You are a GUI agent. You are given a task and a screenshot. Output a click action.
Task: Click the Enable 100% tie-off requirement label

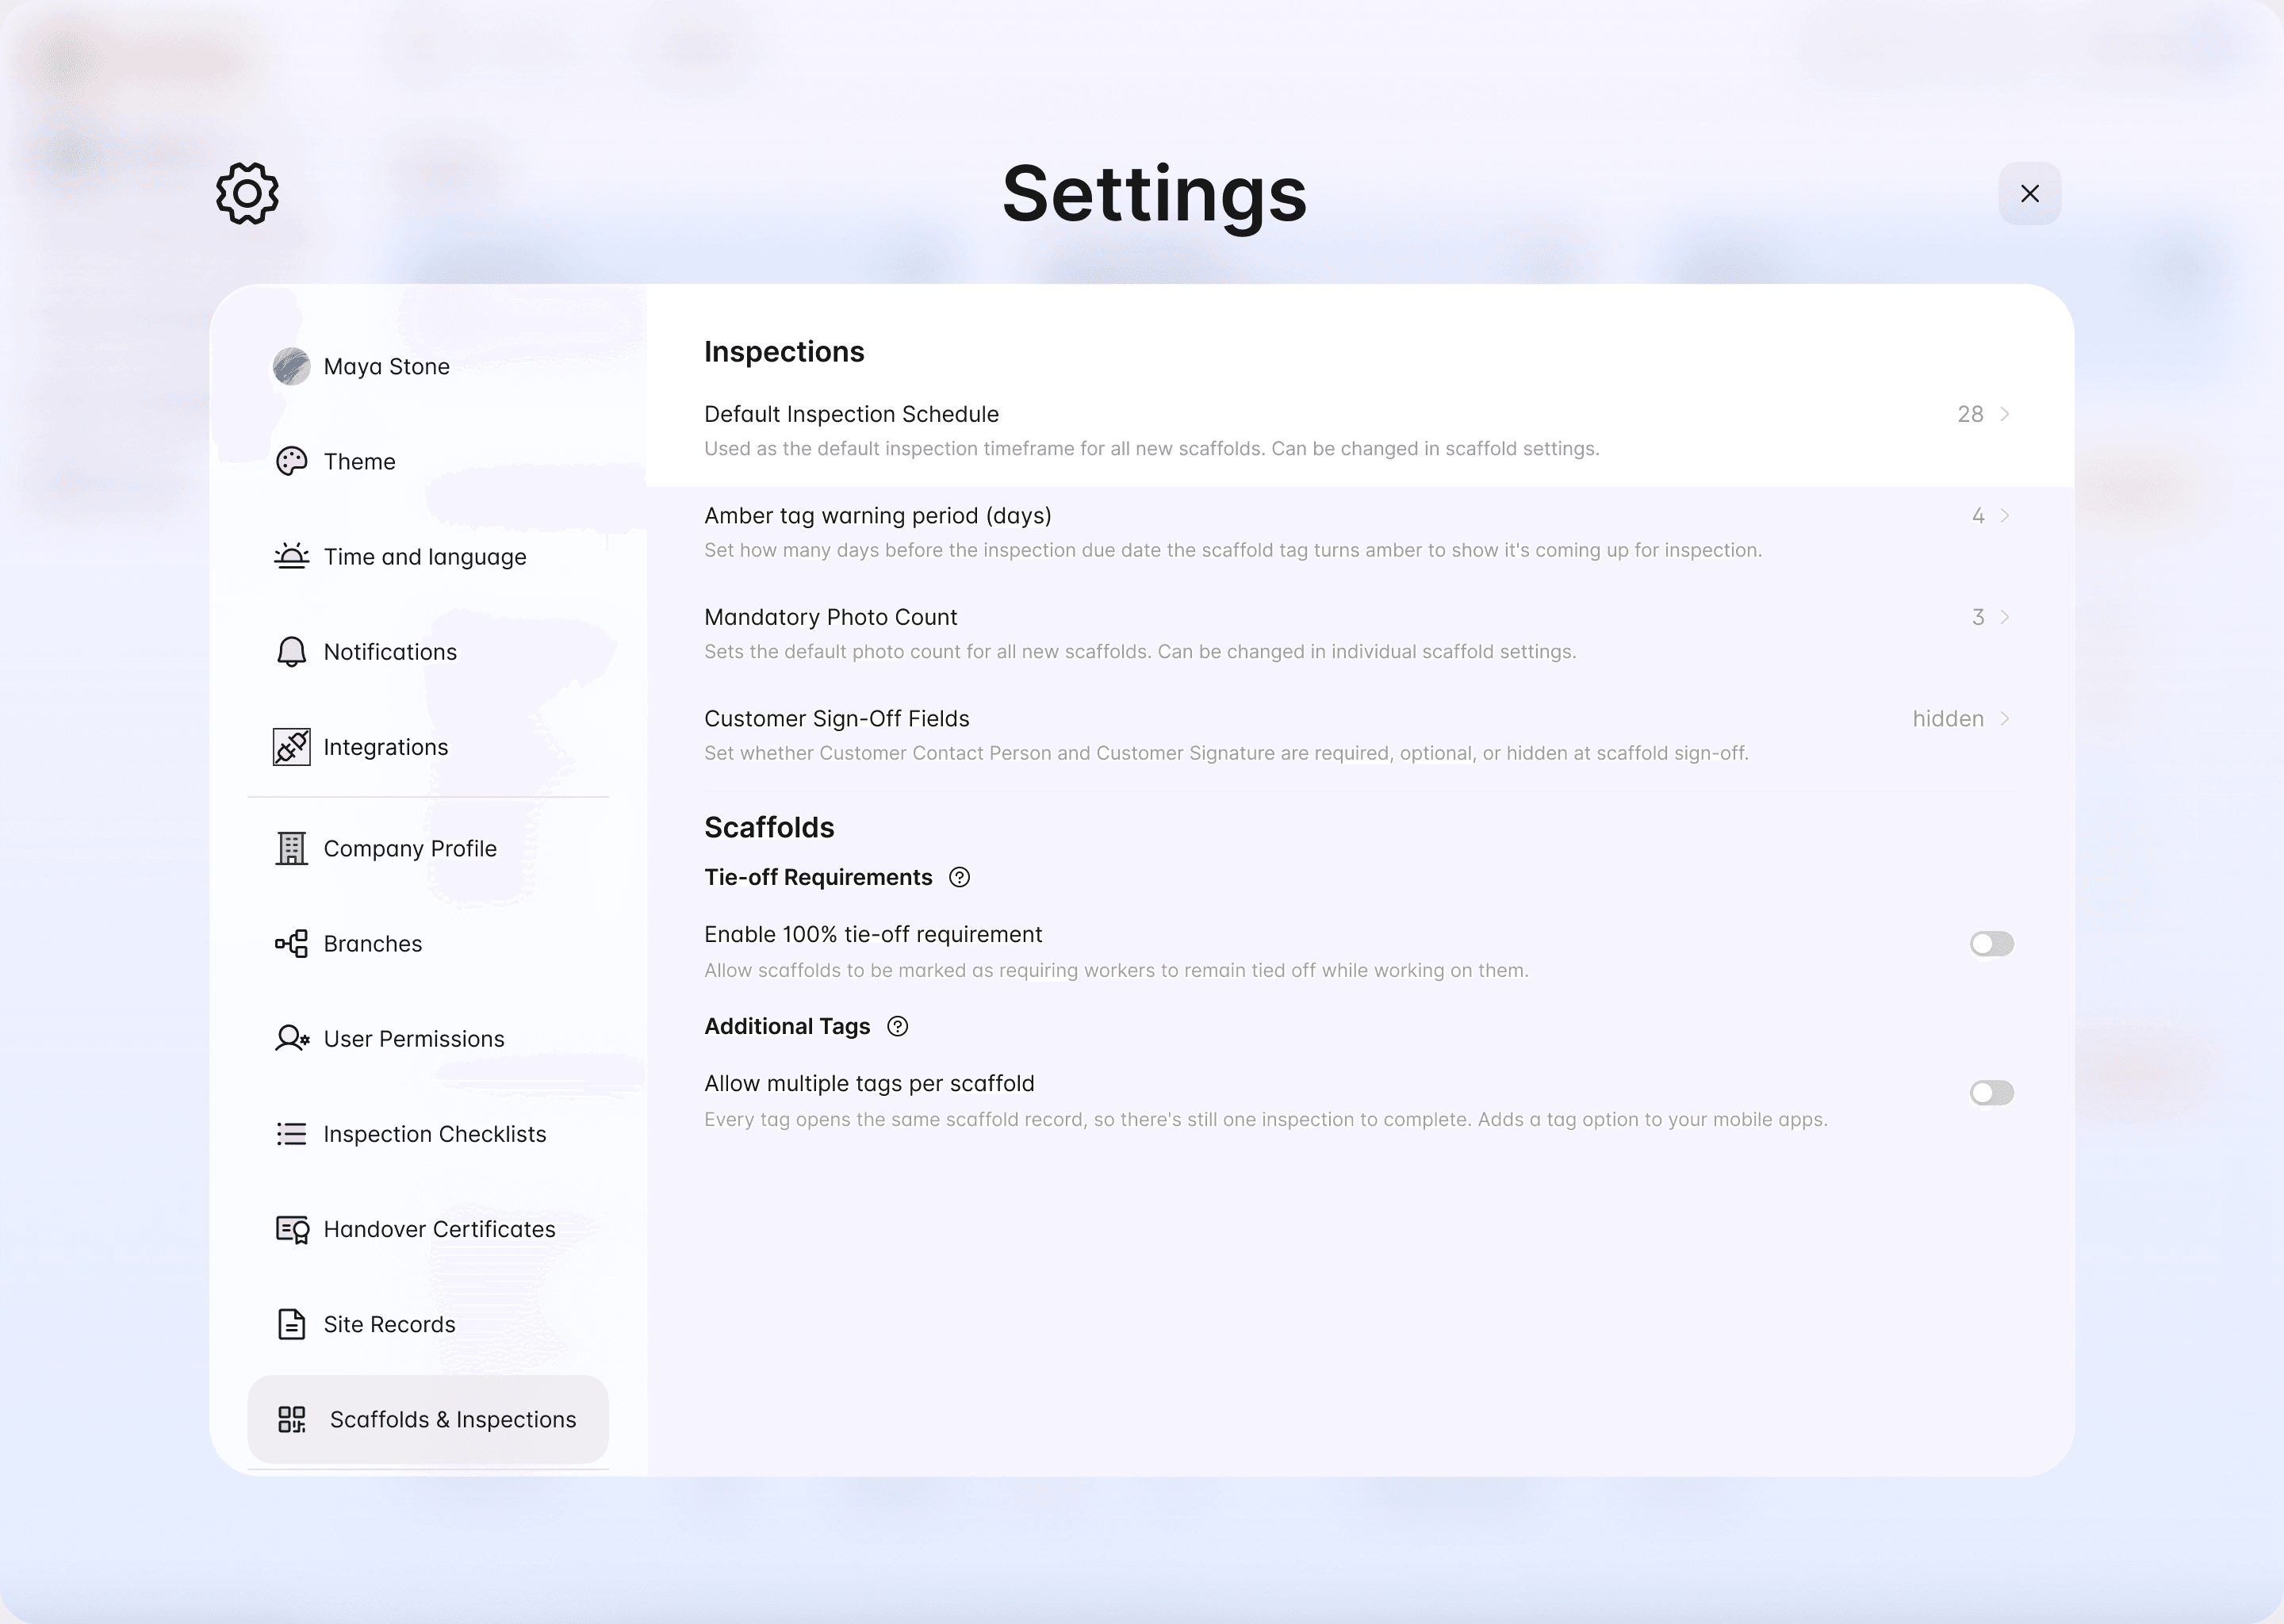click(873, 934)
